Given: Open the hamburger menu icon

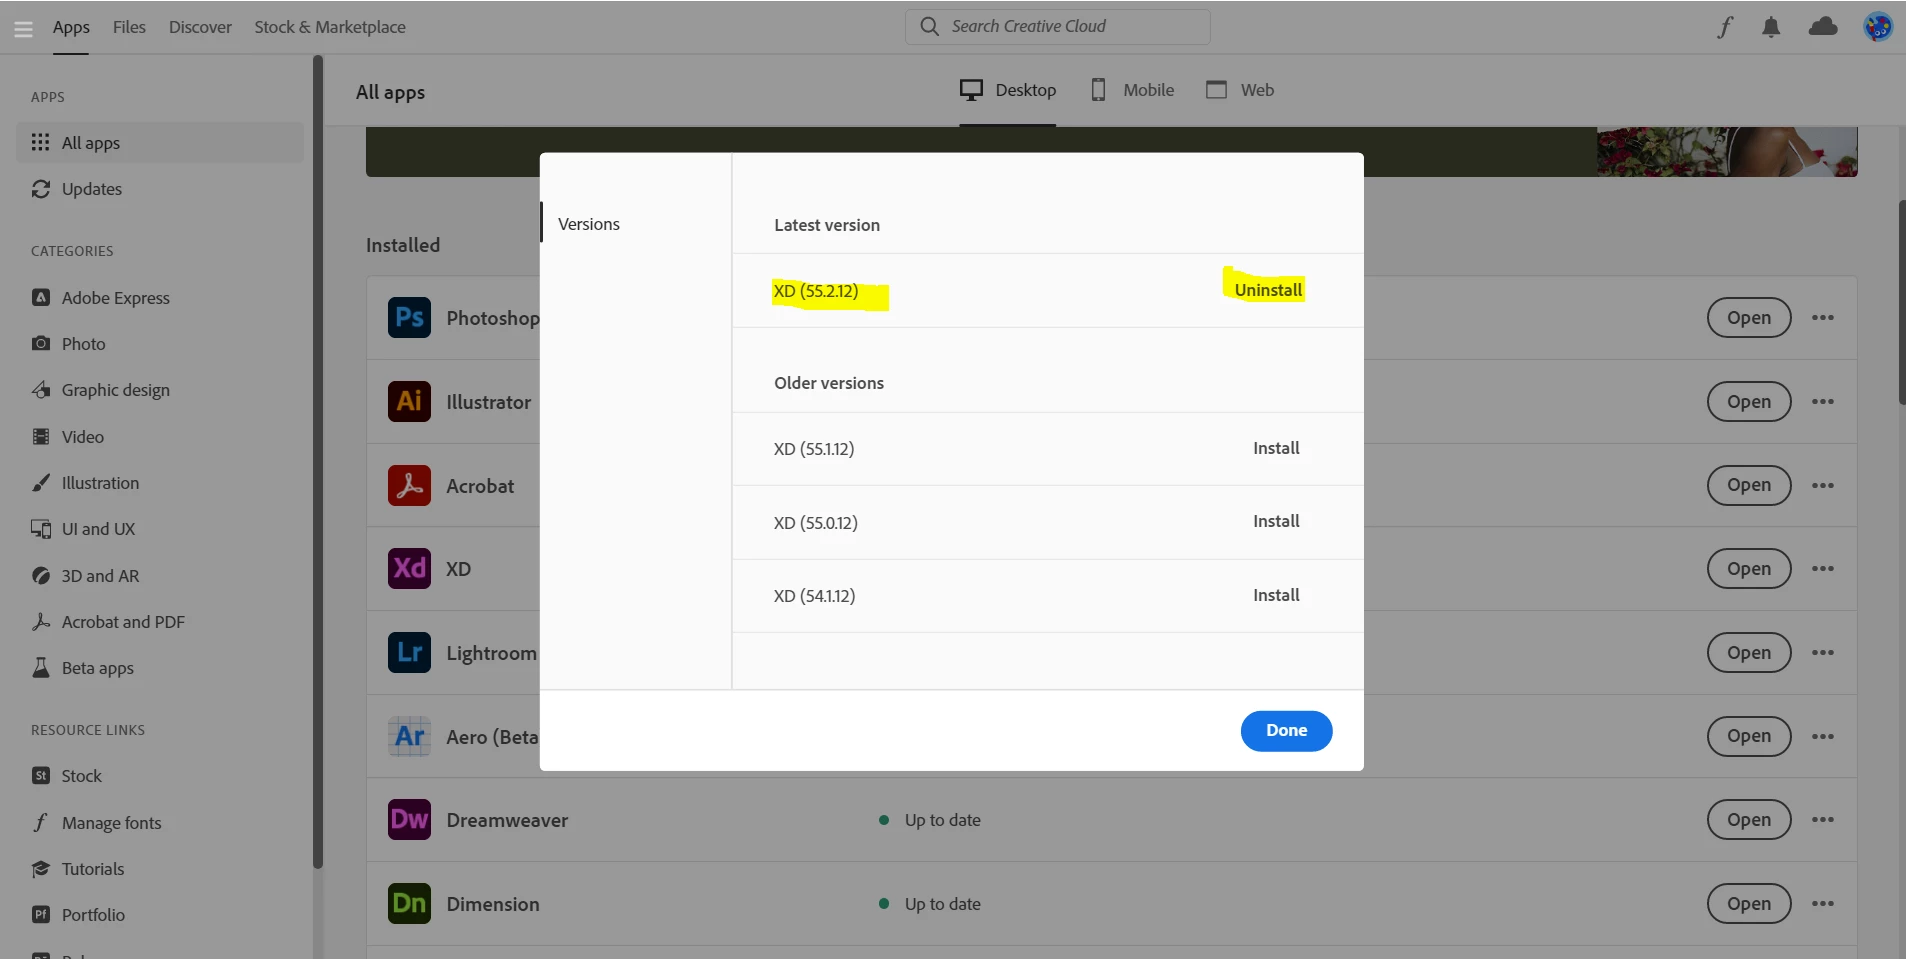Looking at the screenshot, I should [x=23, y=28].
